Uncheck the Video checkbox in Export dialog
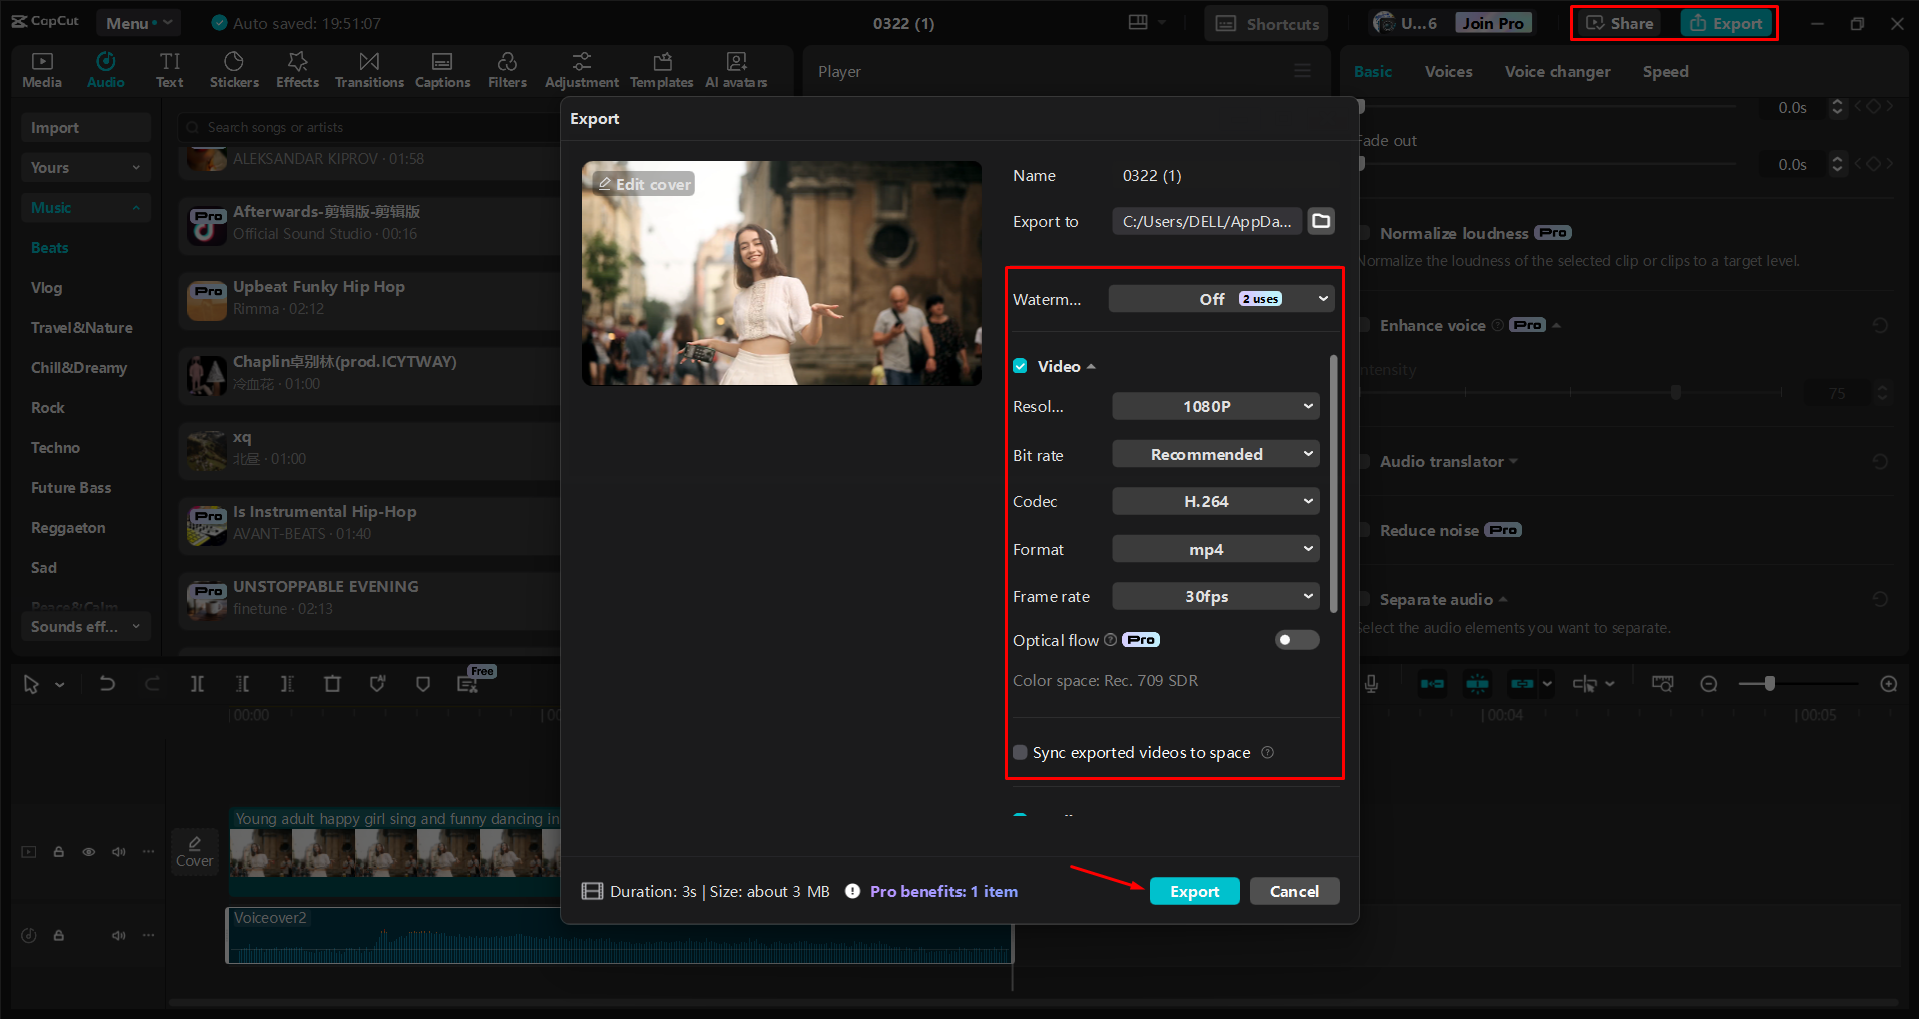This screenshot has width=1919, height=1019. coord(1020,366)
